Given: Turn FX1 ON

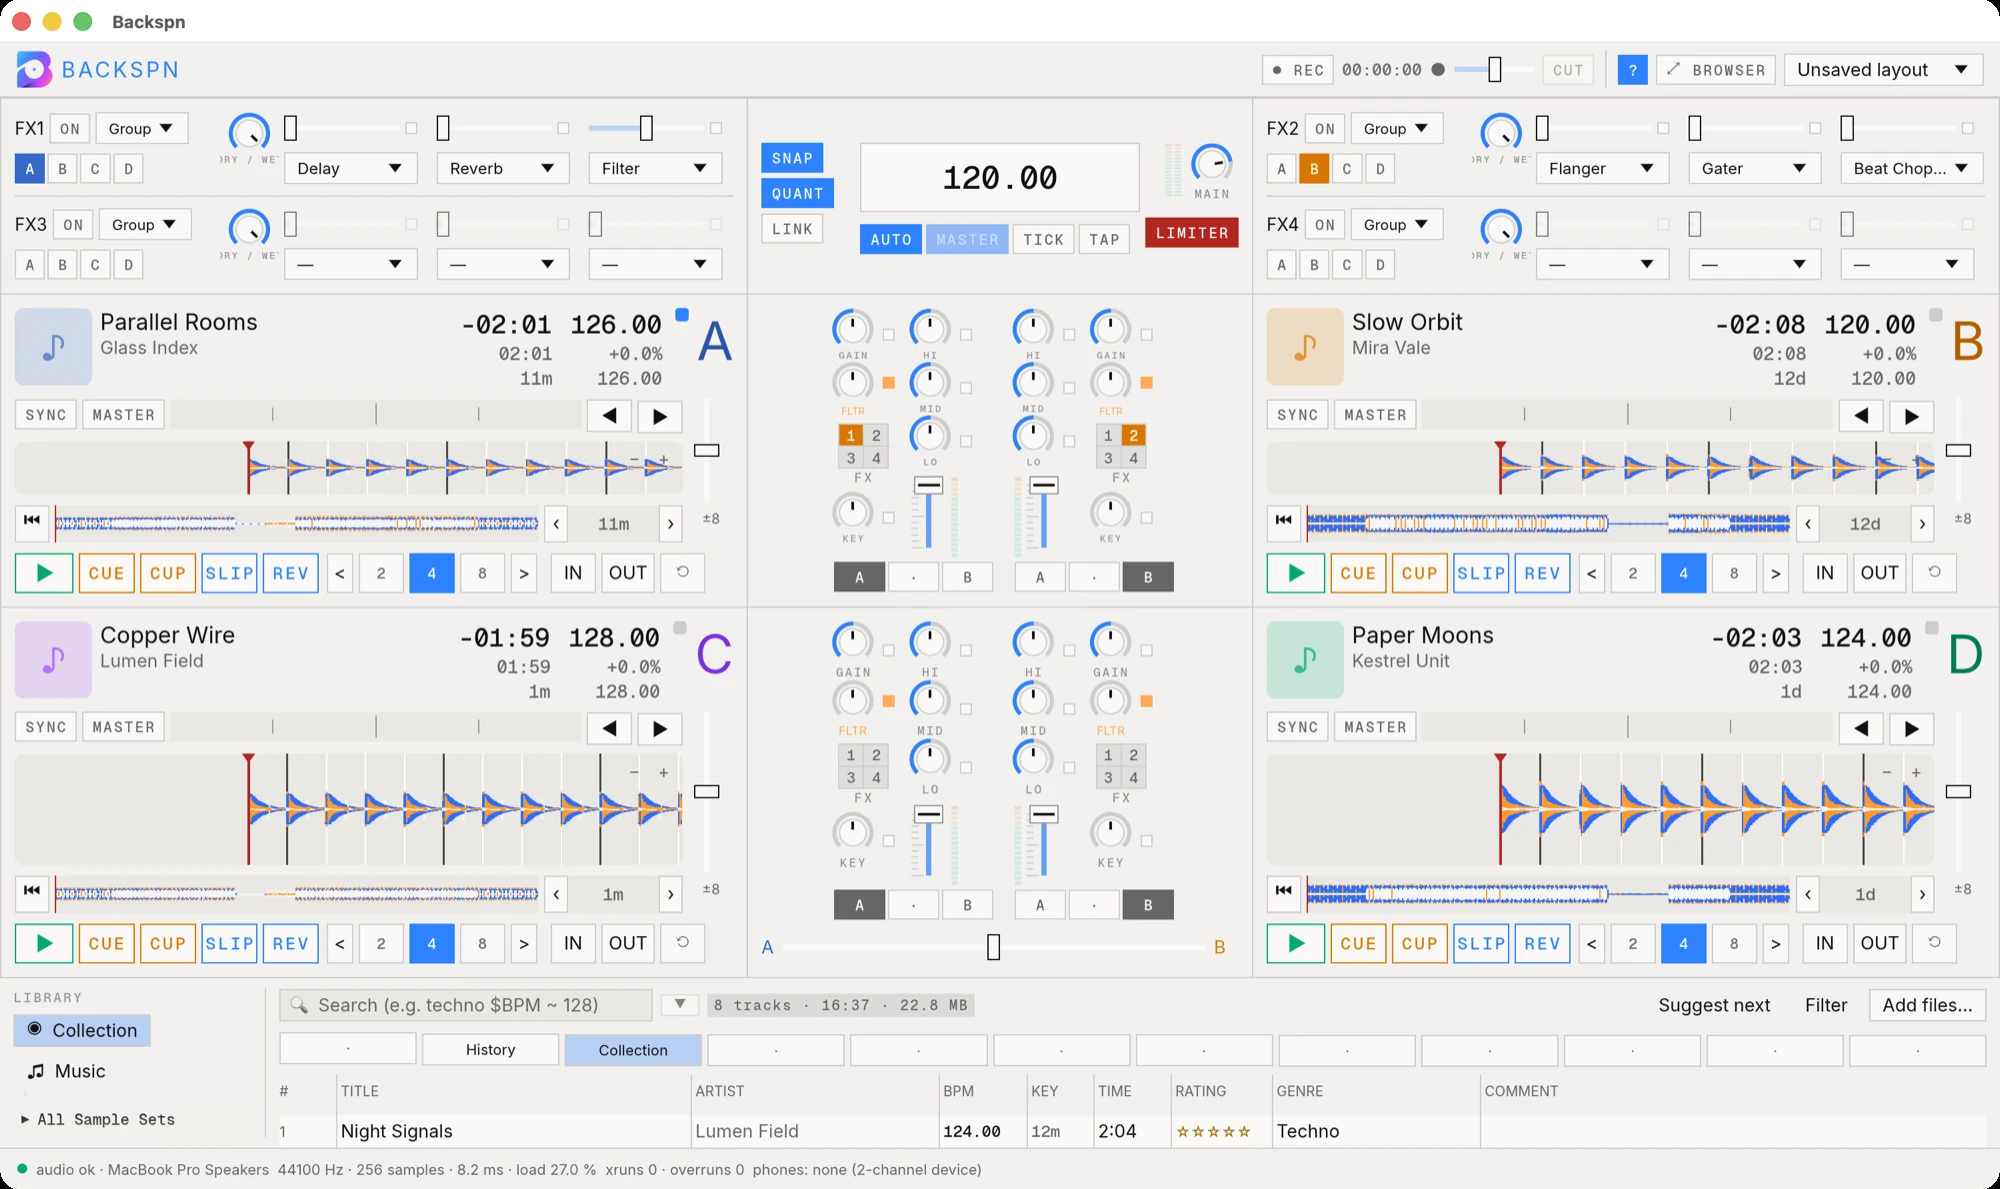Looking at the screenshot, I should click(69, 129).
